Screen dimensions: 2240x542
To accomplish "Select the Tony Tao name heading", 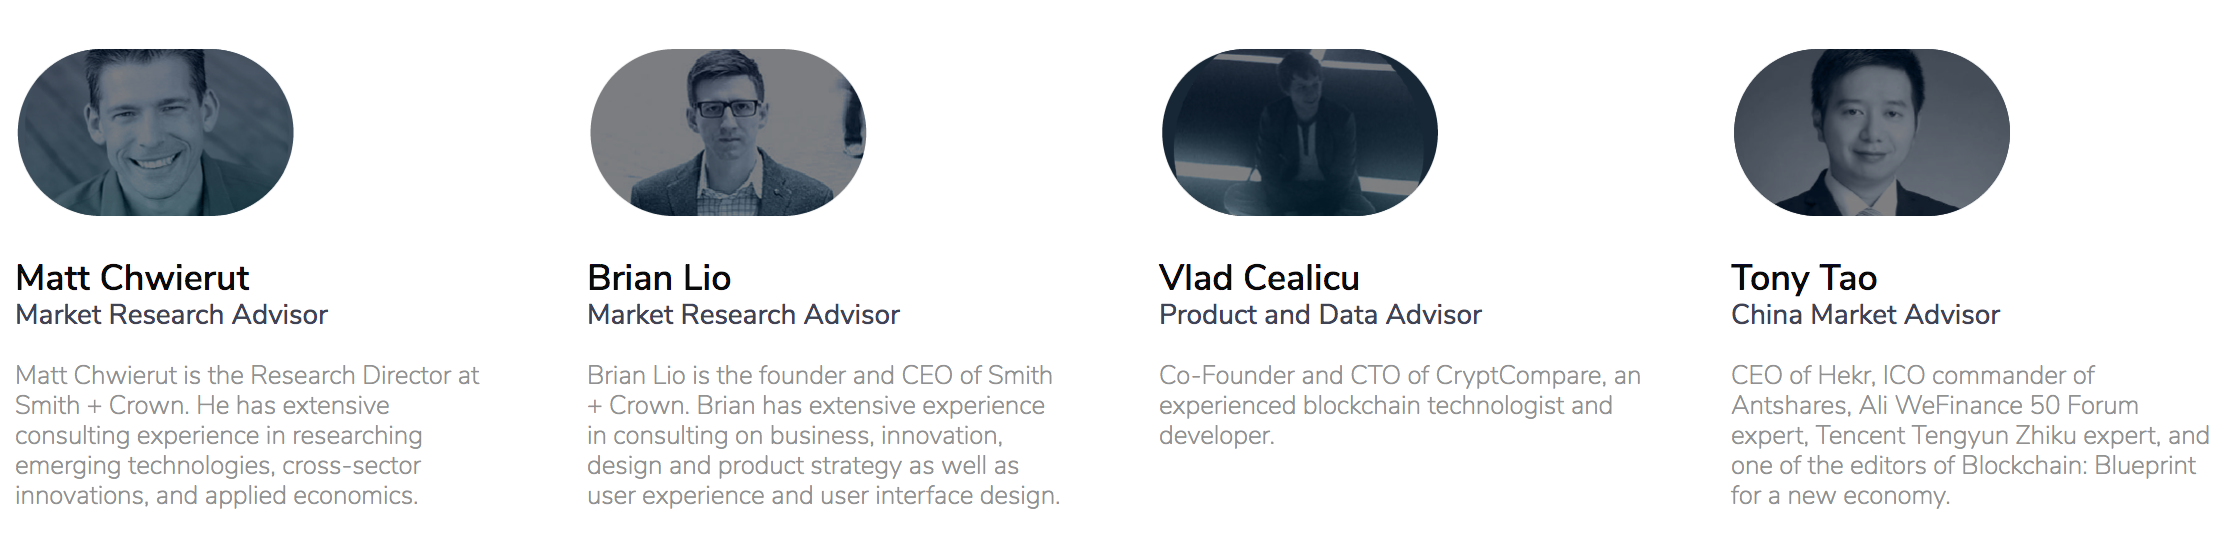I will [x=1804, y=278].
